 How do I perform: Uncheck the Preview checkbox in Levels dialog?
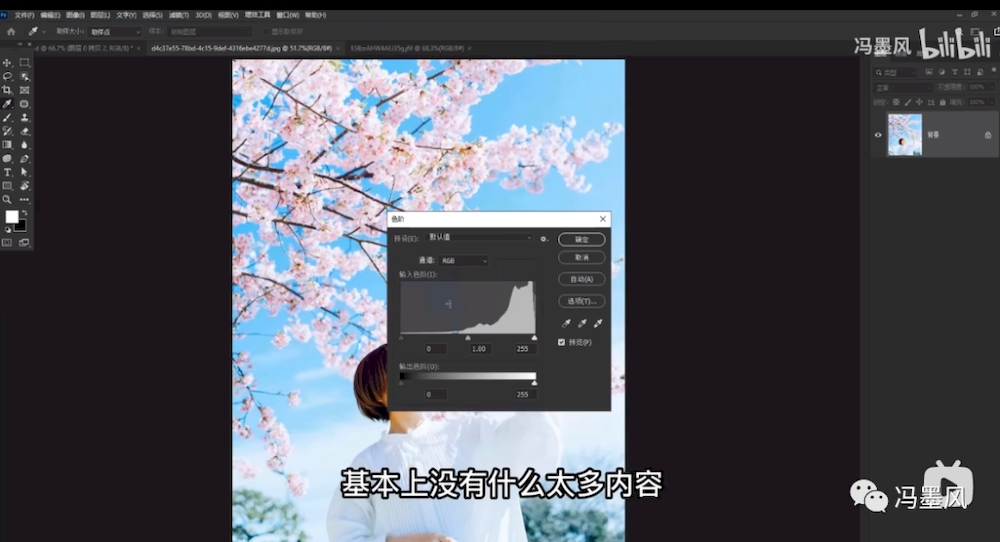562,342
